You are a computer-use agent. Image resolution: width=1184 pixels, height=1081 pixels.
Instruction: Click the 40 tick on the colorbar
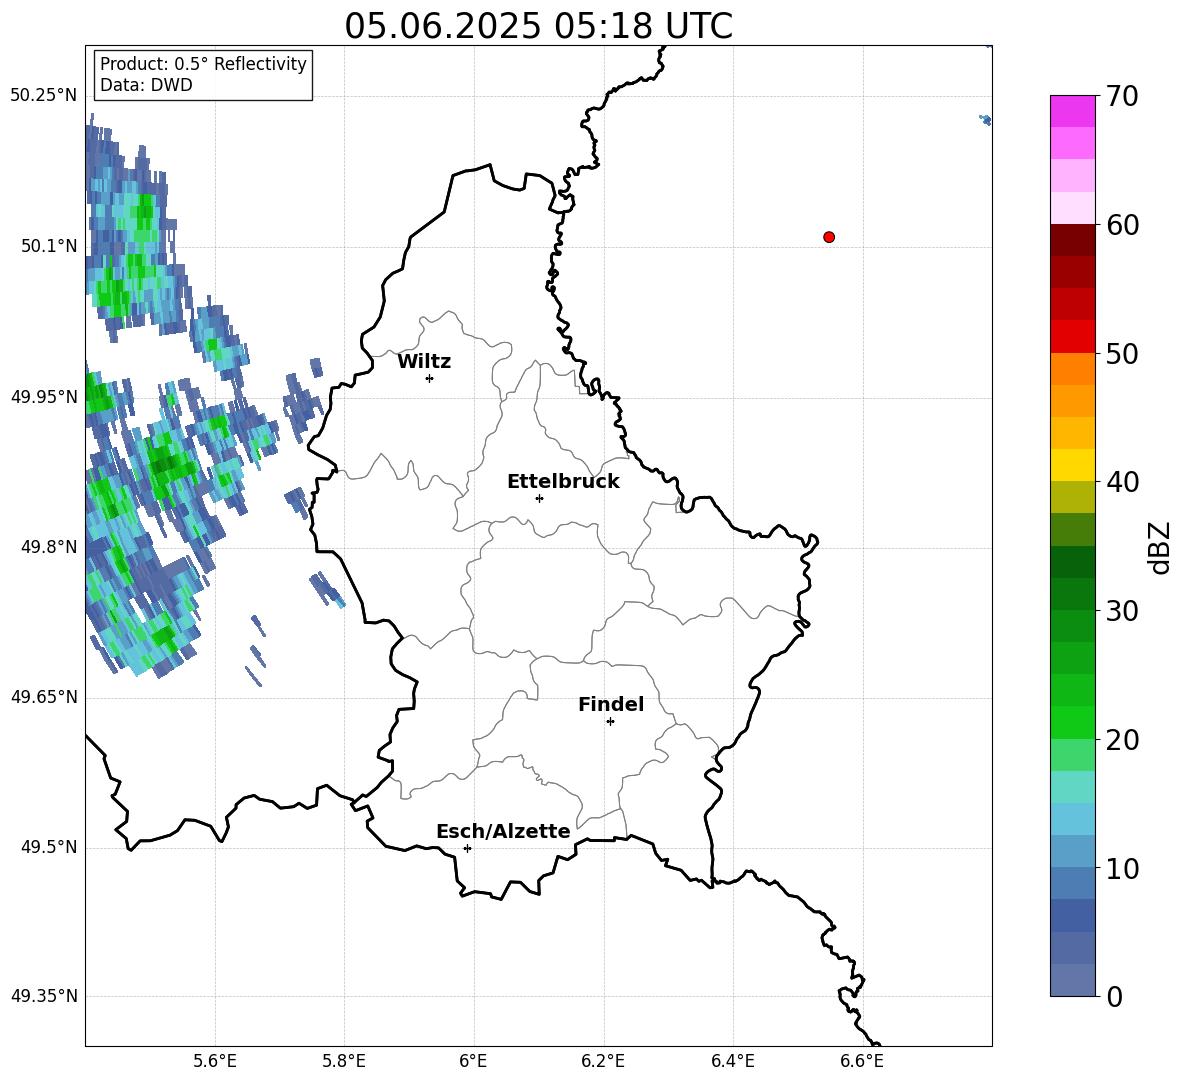[x=1121, y=482]
